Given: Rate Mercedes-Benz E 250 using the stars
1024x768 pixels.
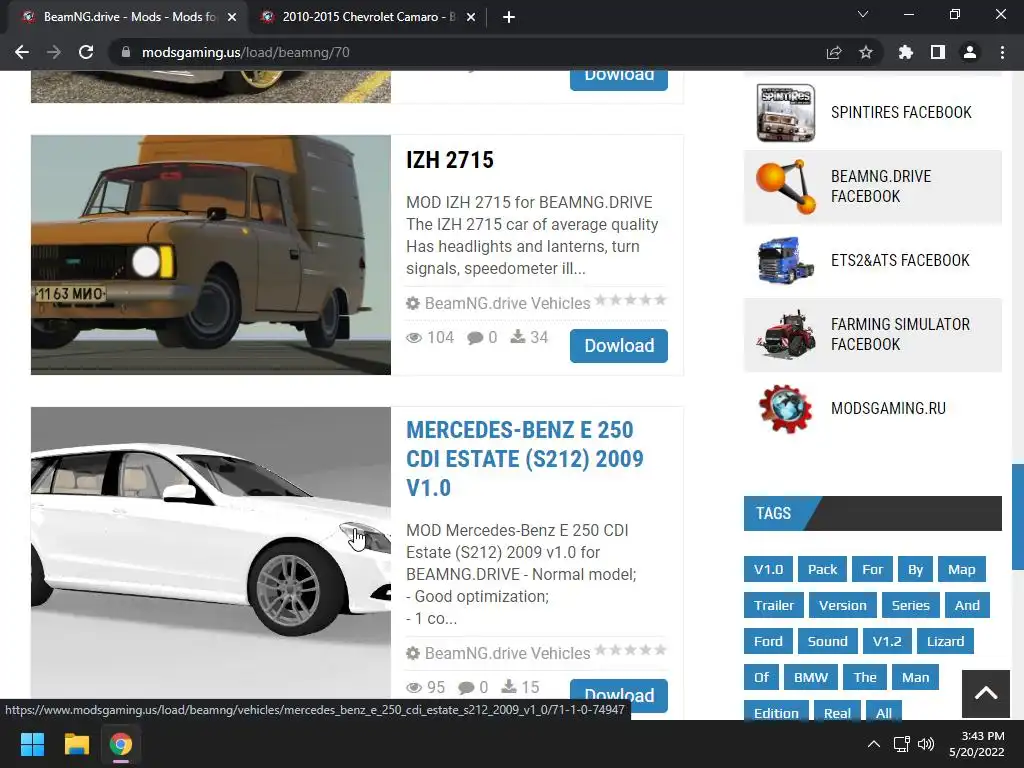Looking at the screenshot, I should 630,650.
